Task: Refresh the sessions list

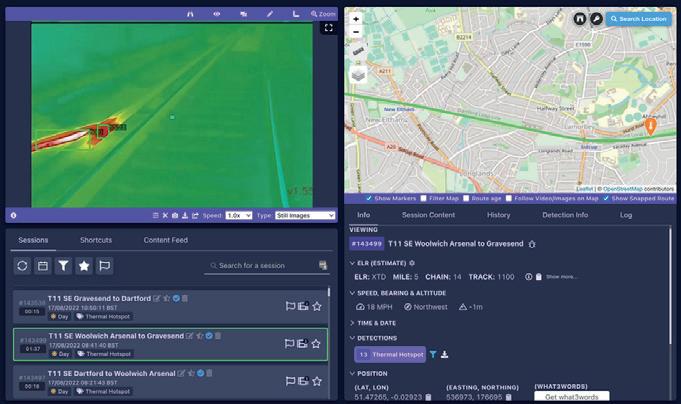Action: pyautogui.click(x=22, y=265)
